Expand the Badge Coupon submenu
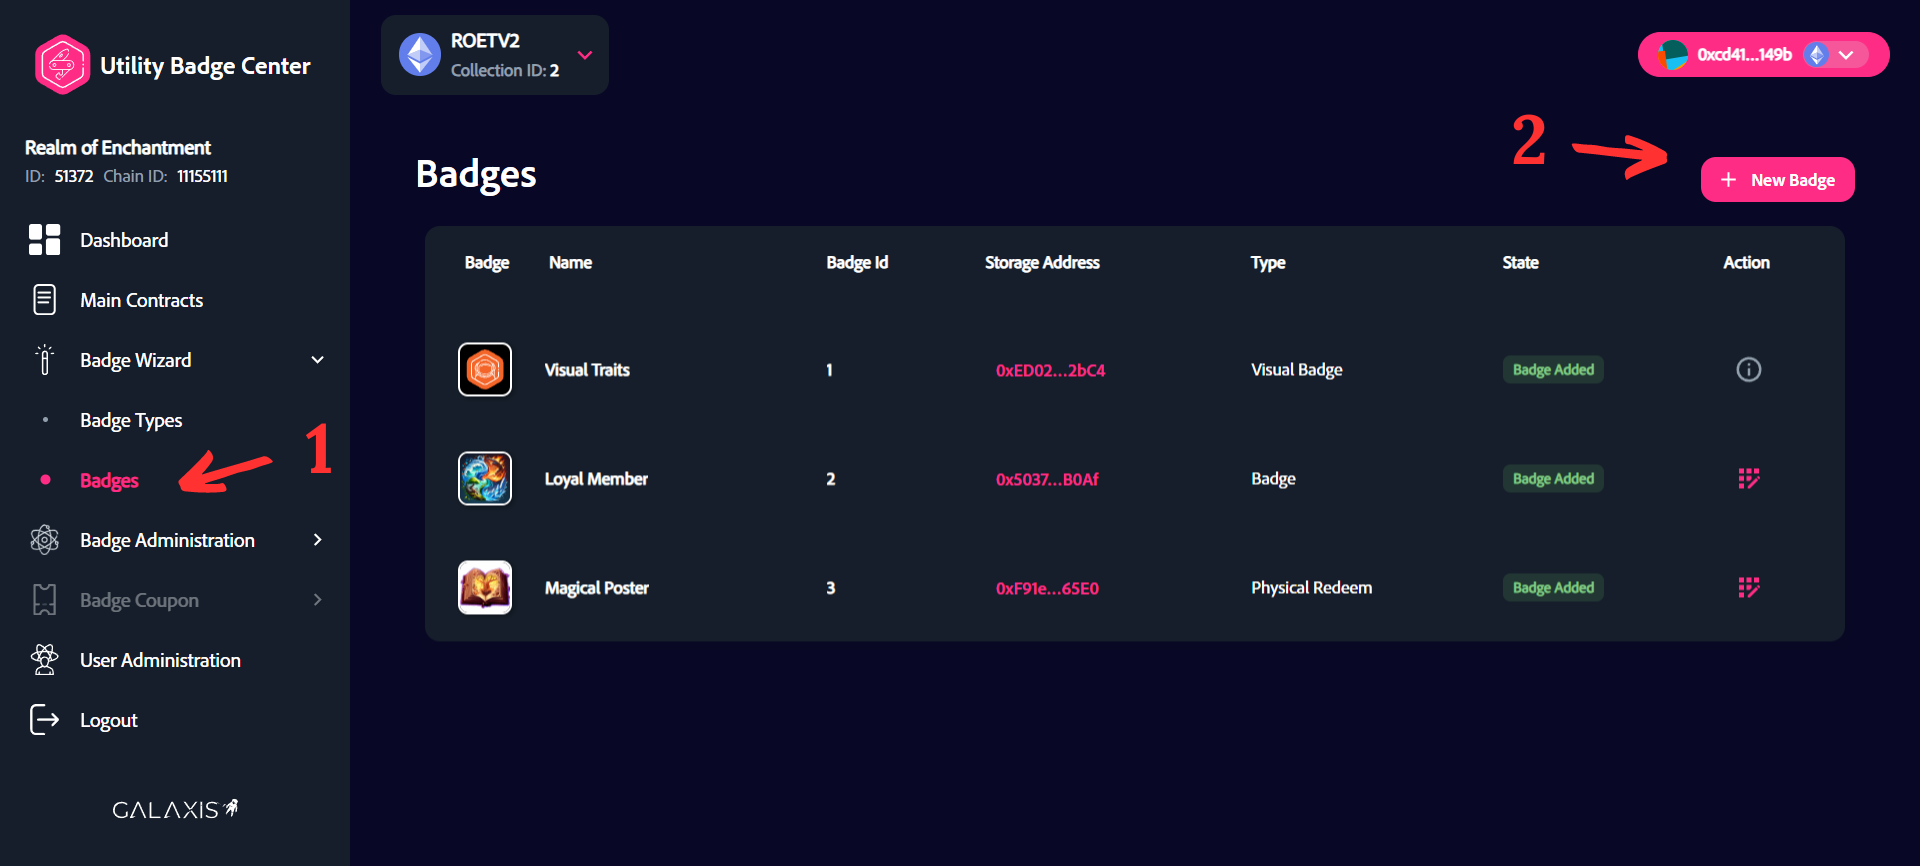This screenshot has width=1920, height=866. tap(318, 600)
